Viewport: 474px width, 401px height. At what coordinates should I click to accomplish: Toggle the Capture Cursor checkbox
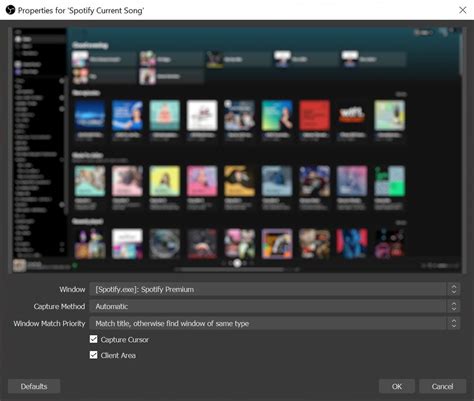tap(94, 339)
